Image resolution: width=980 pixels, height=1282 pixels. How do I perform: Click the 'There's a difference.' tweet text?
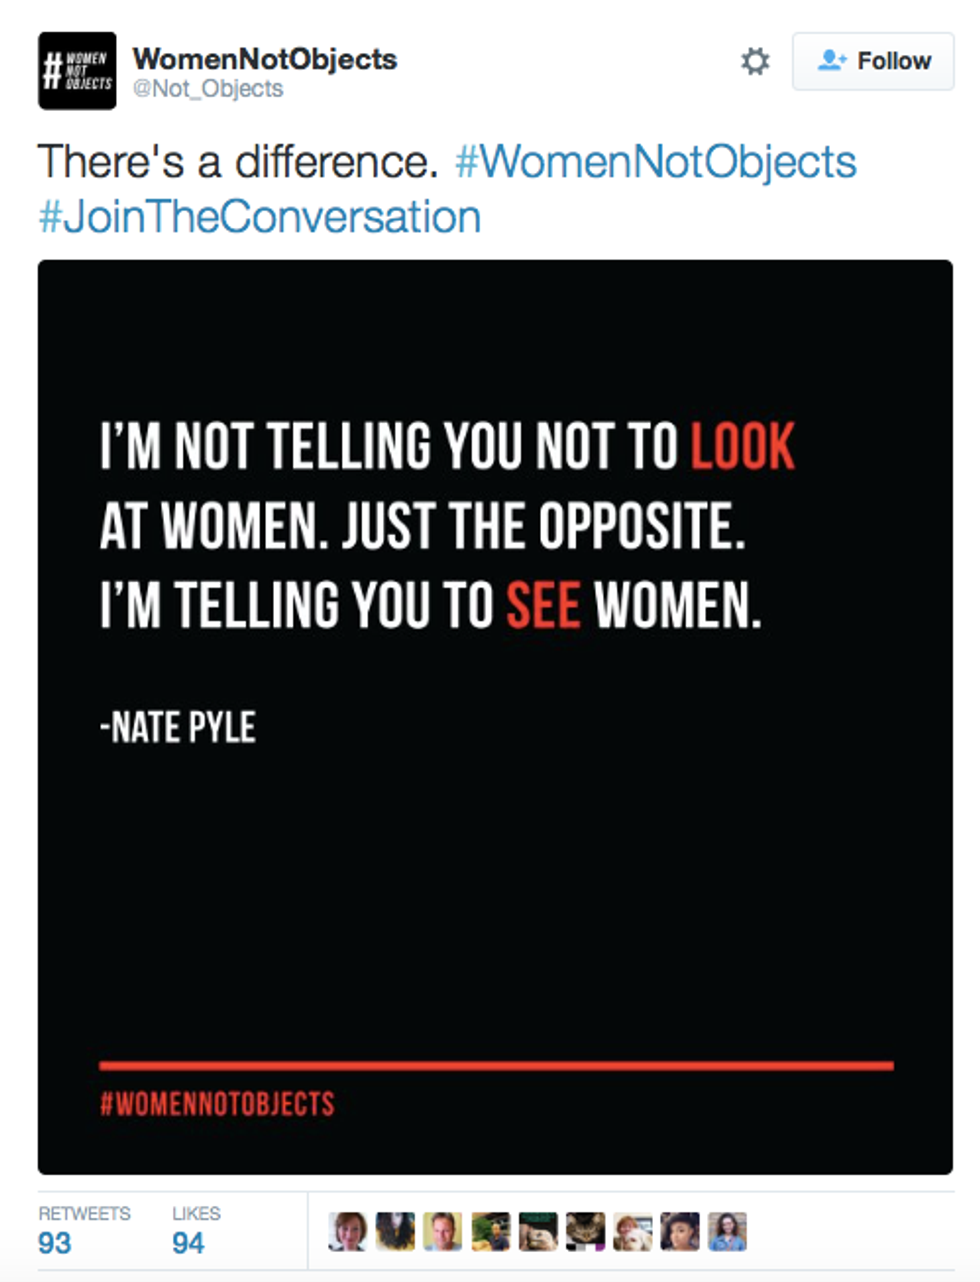pos(238,162)
